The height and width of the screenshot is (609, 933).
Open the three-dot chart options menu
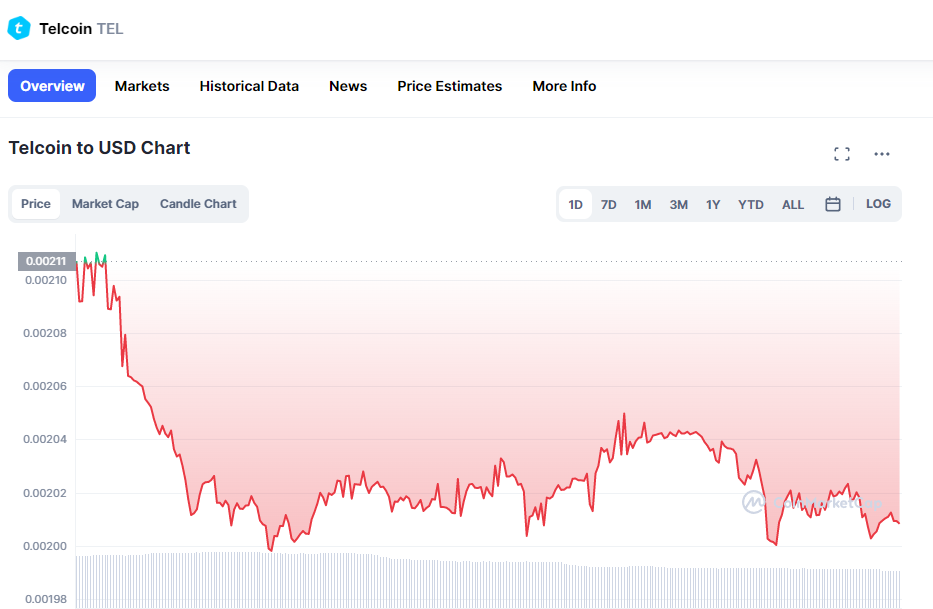pos(881,154)
